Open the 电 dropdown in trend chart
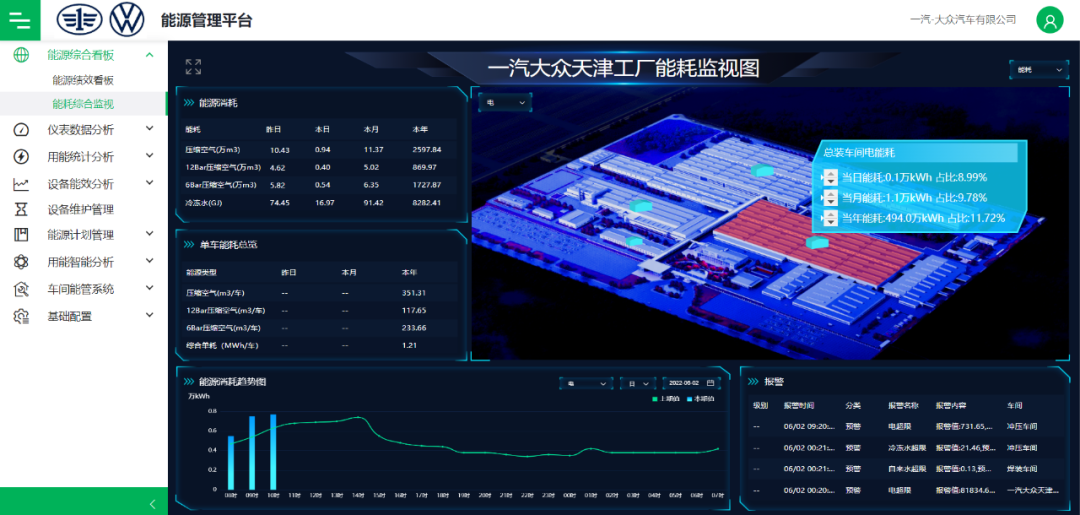This screenshot has height=515, width=1080. [x=586, y=383]
